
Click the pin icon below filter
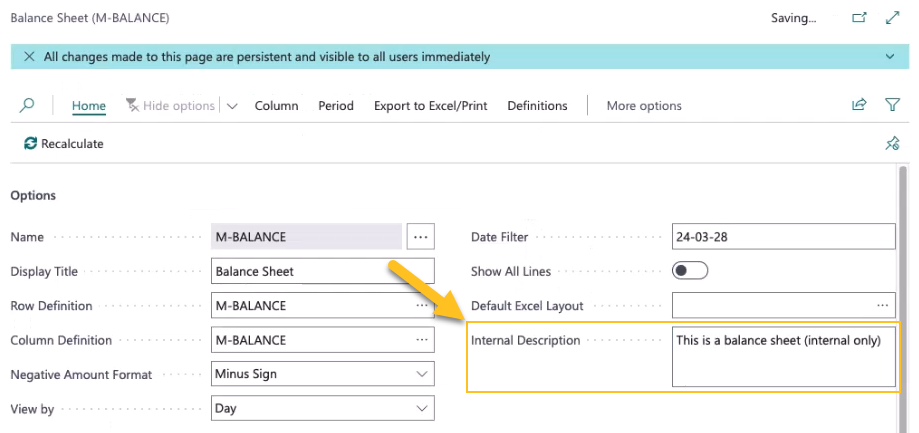click(892, 144)
